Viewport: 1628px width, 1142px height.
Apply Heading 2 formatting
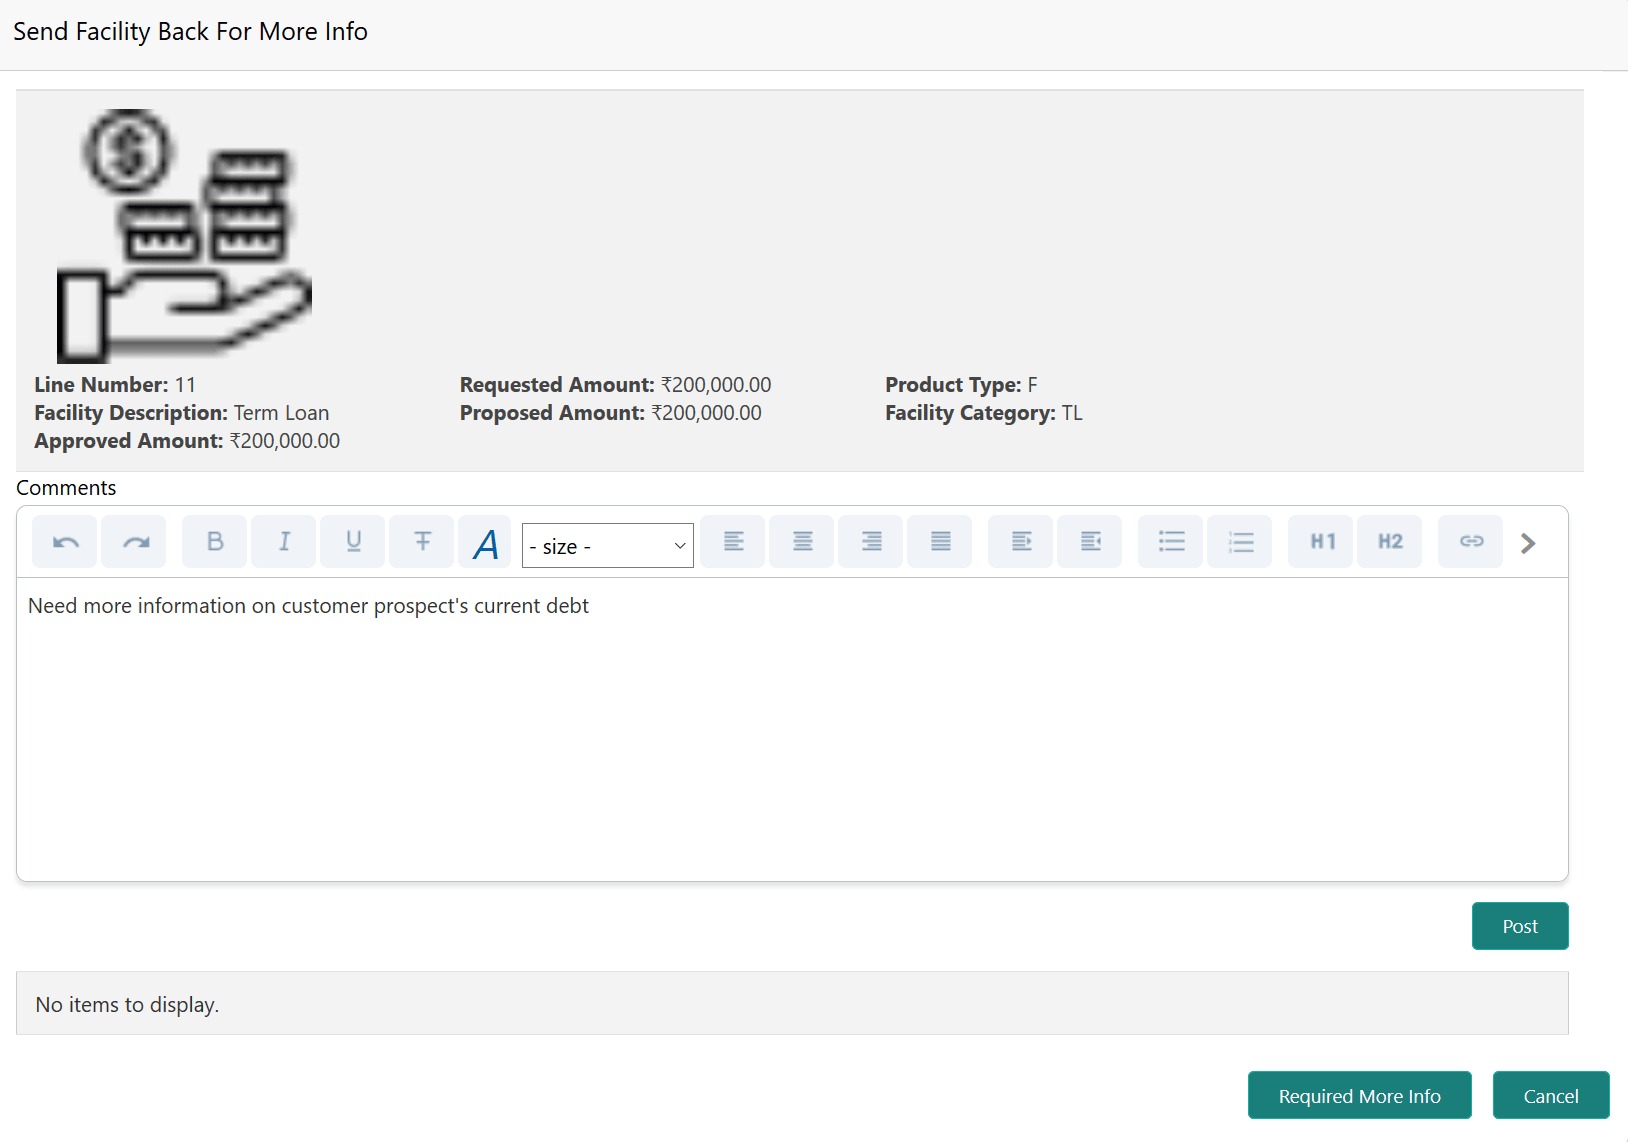(1389, 541)
